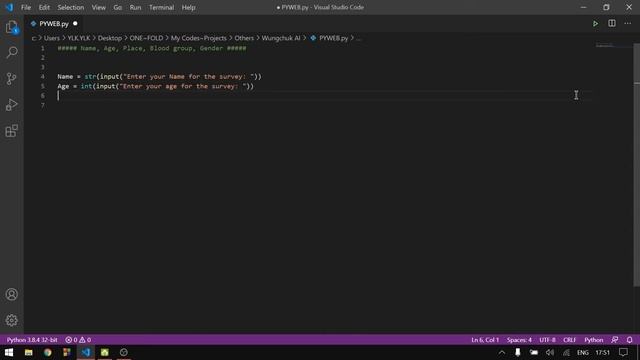Screen dimensions: 640x360
Task: Expand the Desktop breadcrumb
Action: 110,38
